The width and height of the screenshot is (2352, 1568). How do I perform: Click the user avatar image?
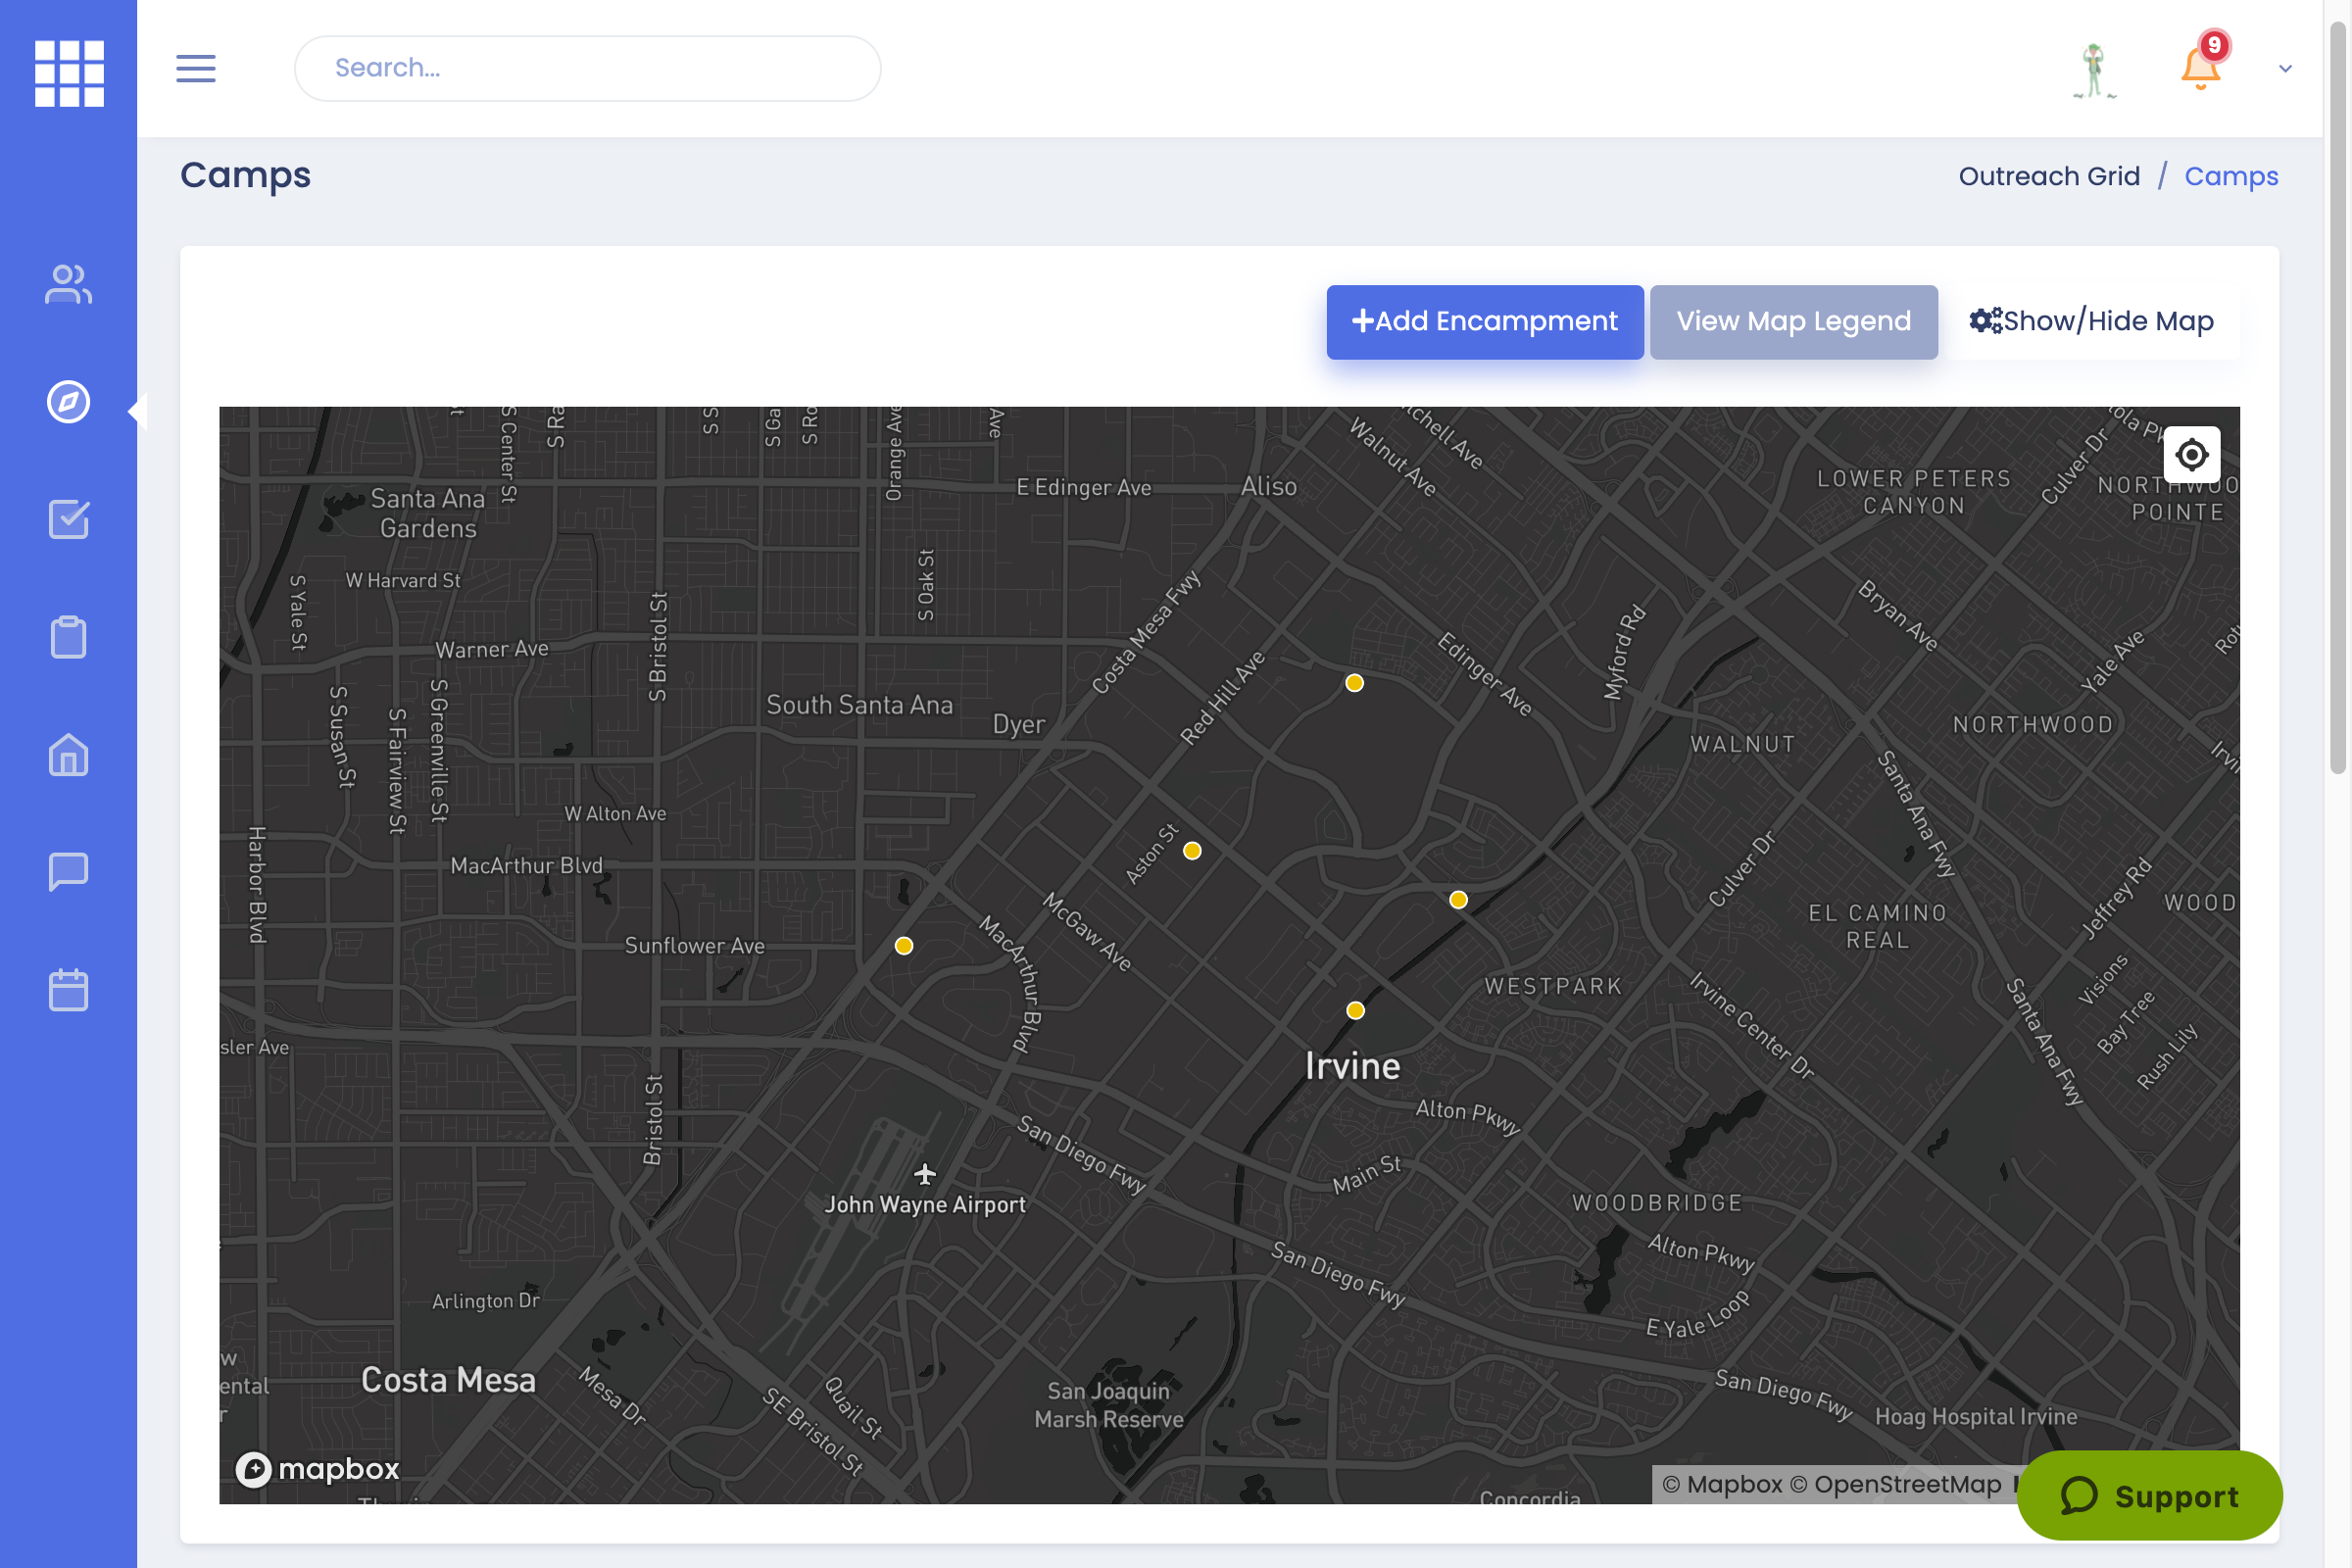(2094, 70)
